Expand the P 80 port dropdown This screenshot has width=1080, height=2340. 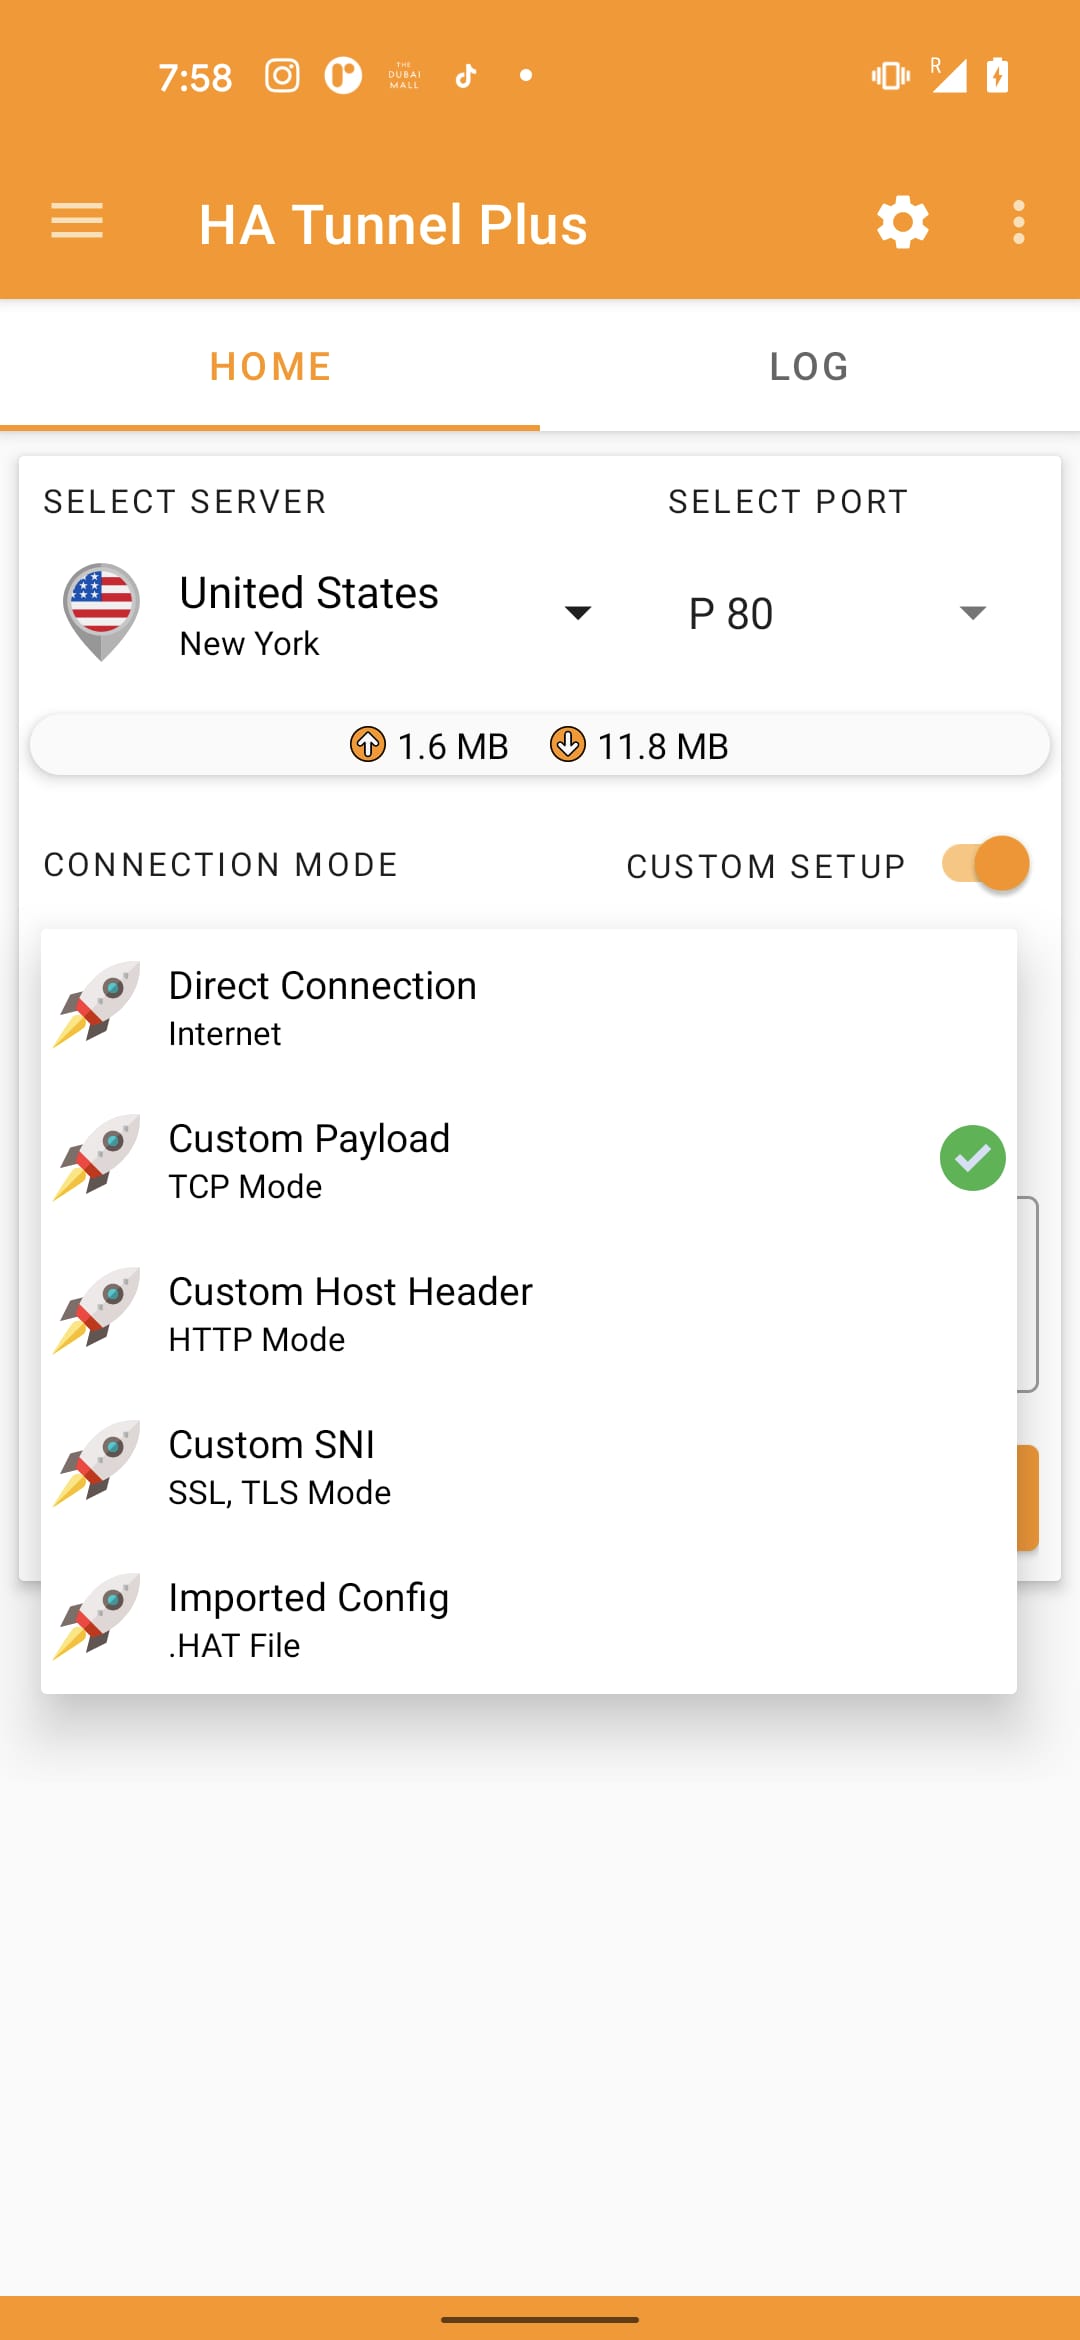pyautogui.click(x=974, y=612)
